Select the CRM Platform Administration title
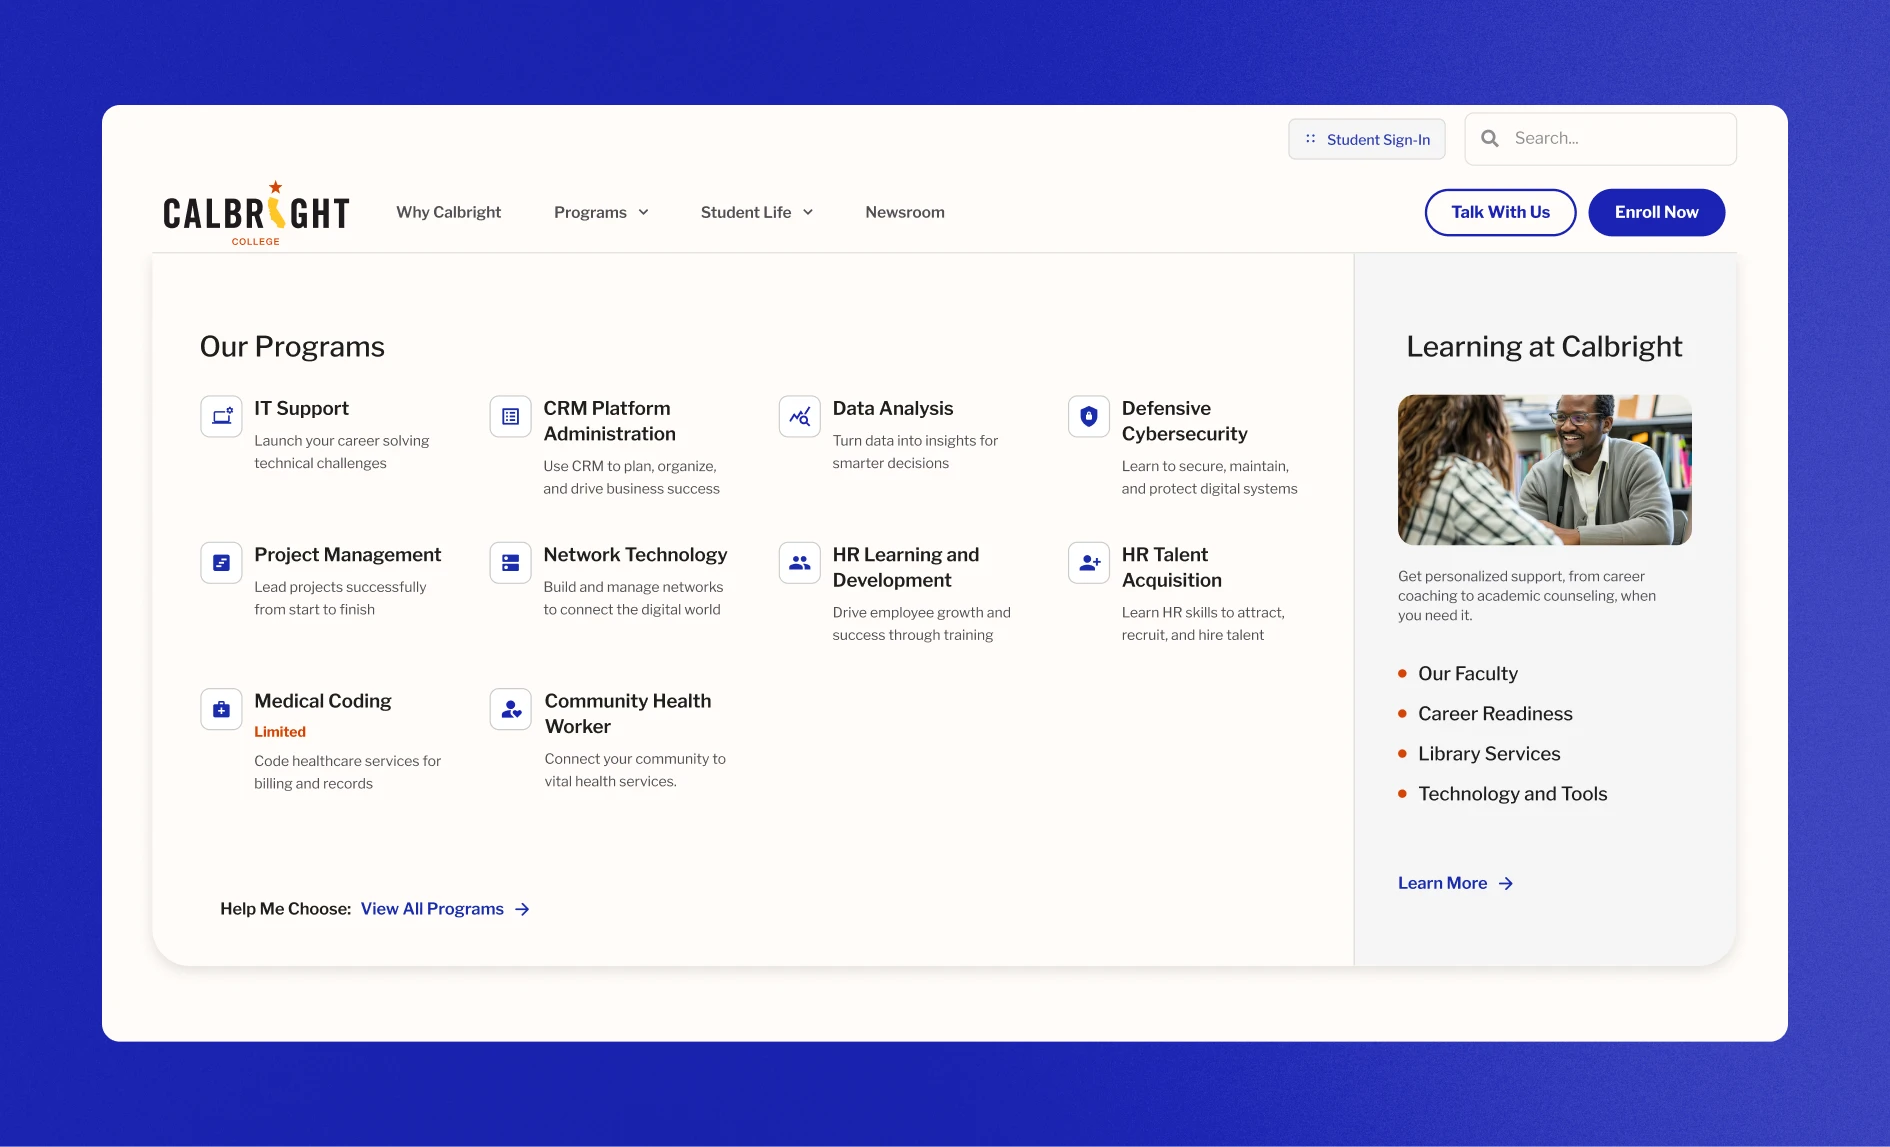The width and height of the screenshot is (1890, 1147). click(x=609, y=421)
